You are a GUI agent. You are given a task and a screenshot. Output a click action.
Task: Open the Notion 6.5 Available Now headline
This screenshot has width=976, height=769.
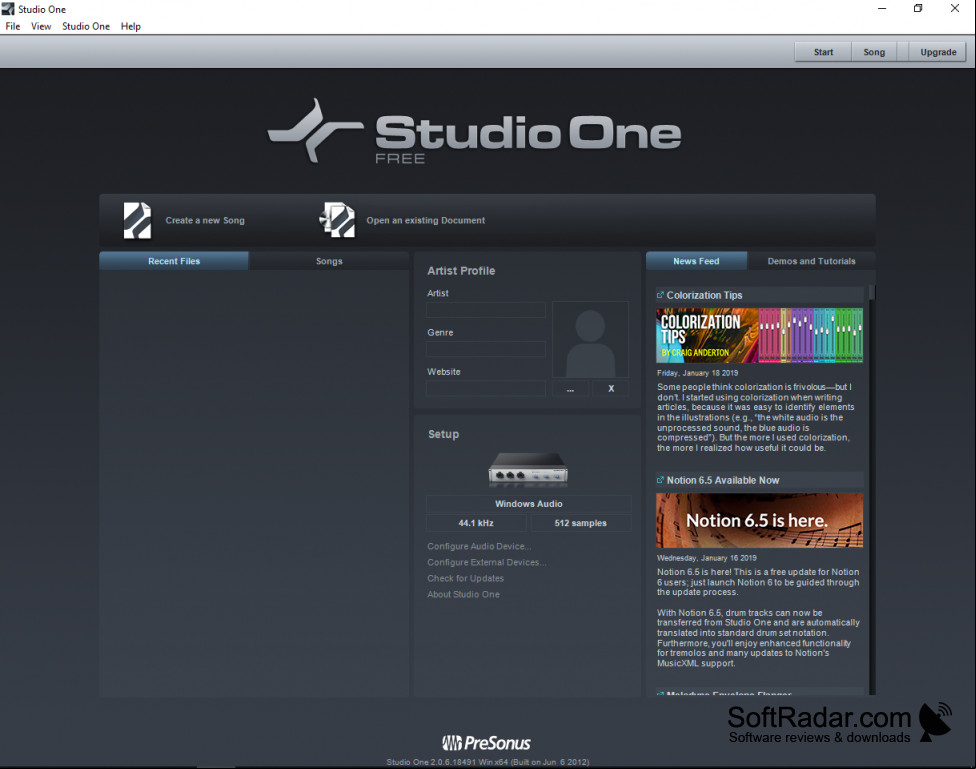coord(723,480)
